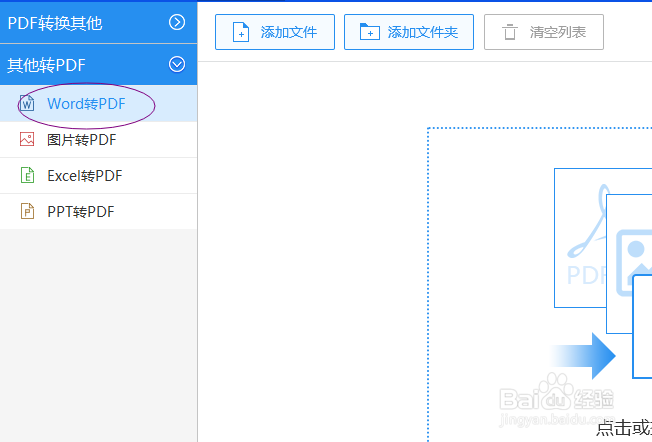Expand the PDF转换其他 section chevron
Screen dimensions: 652x442
[x=177, y=22]
